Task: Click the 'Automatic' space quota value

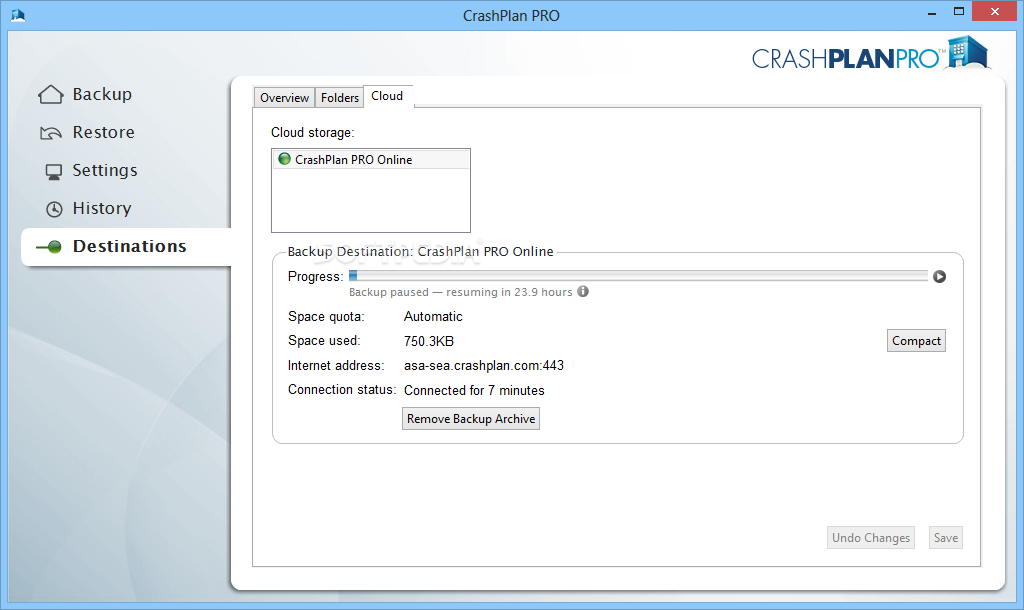Action: [433, 317]
